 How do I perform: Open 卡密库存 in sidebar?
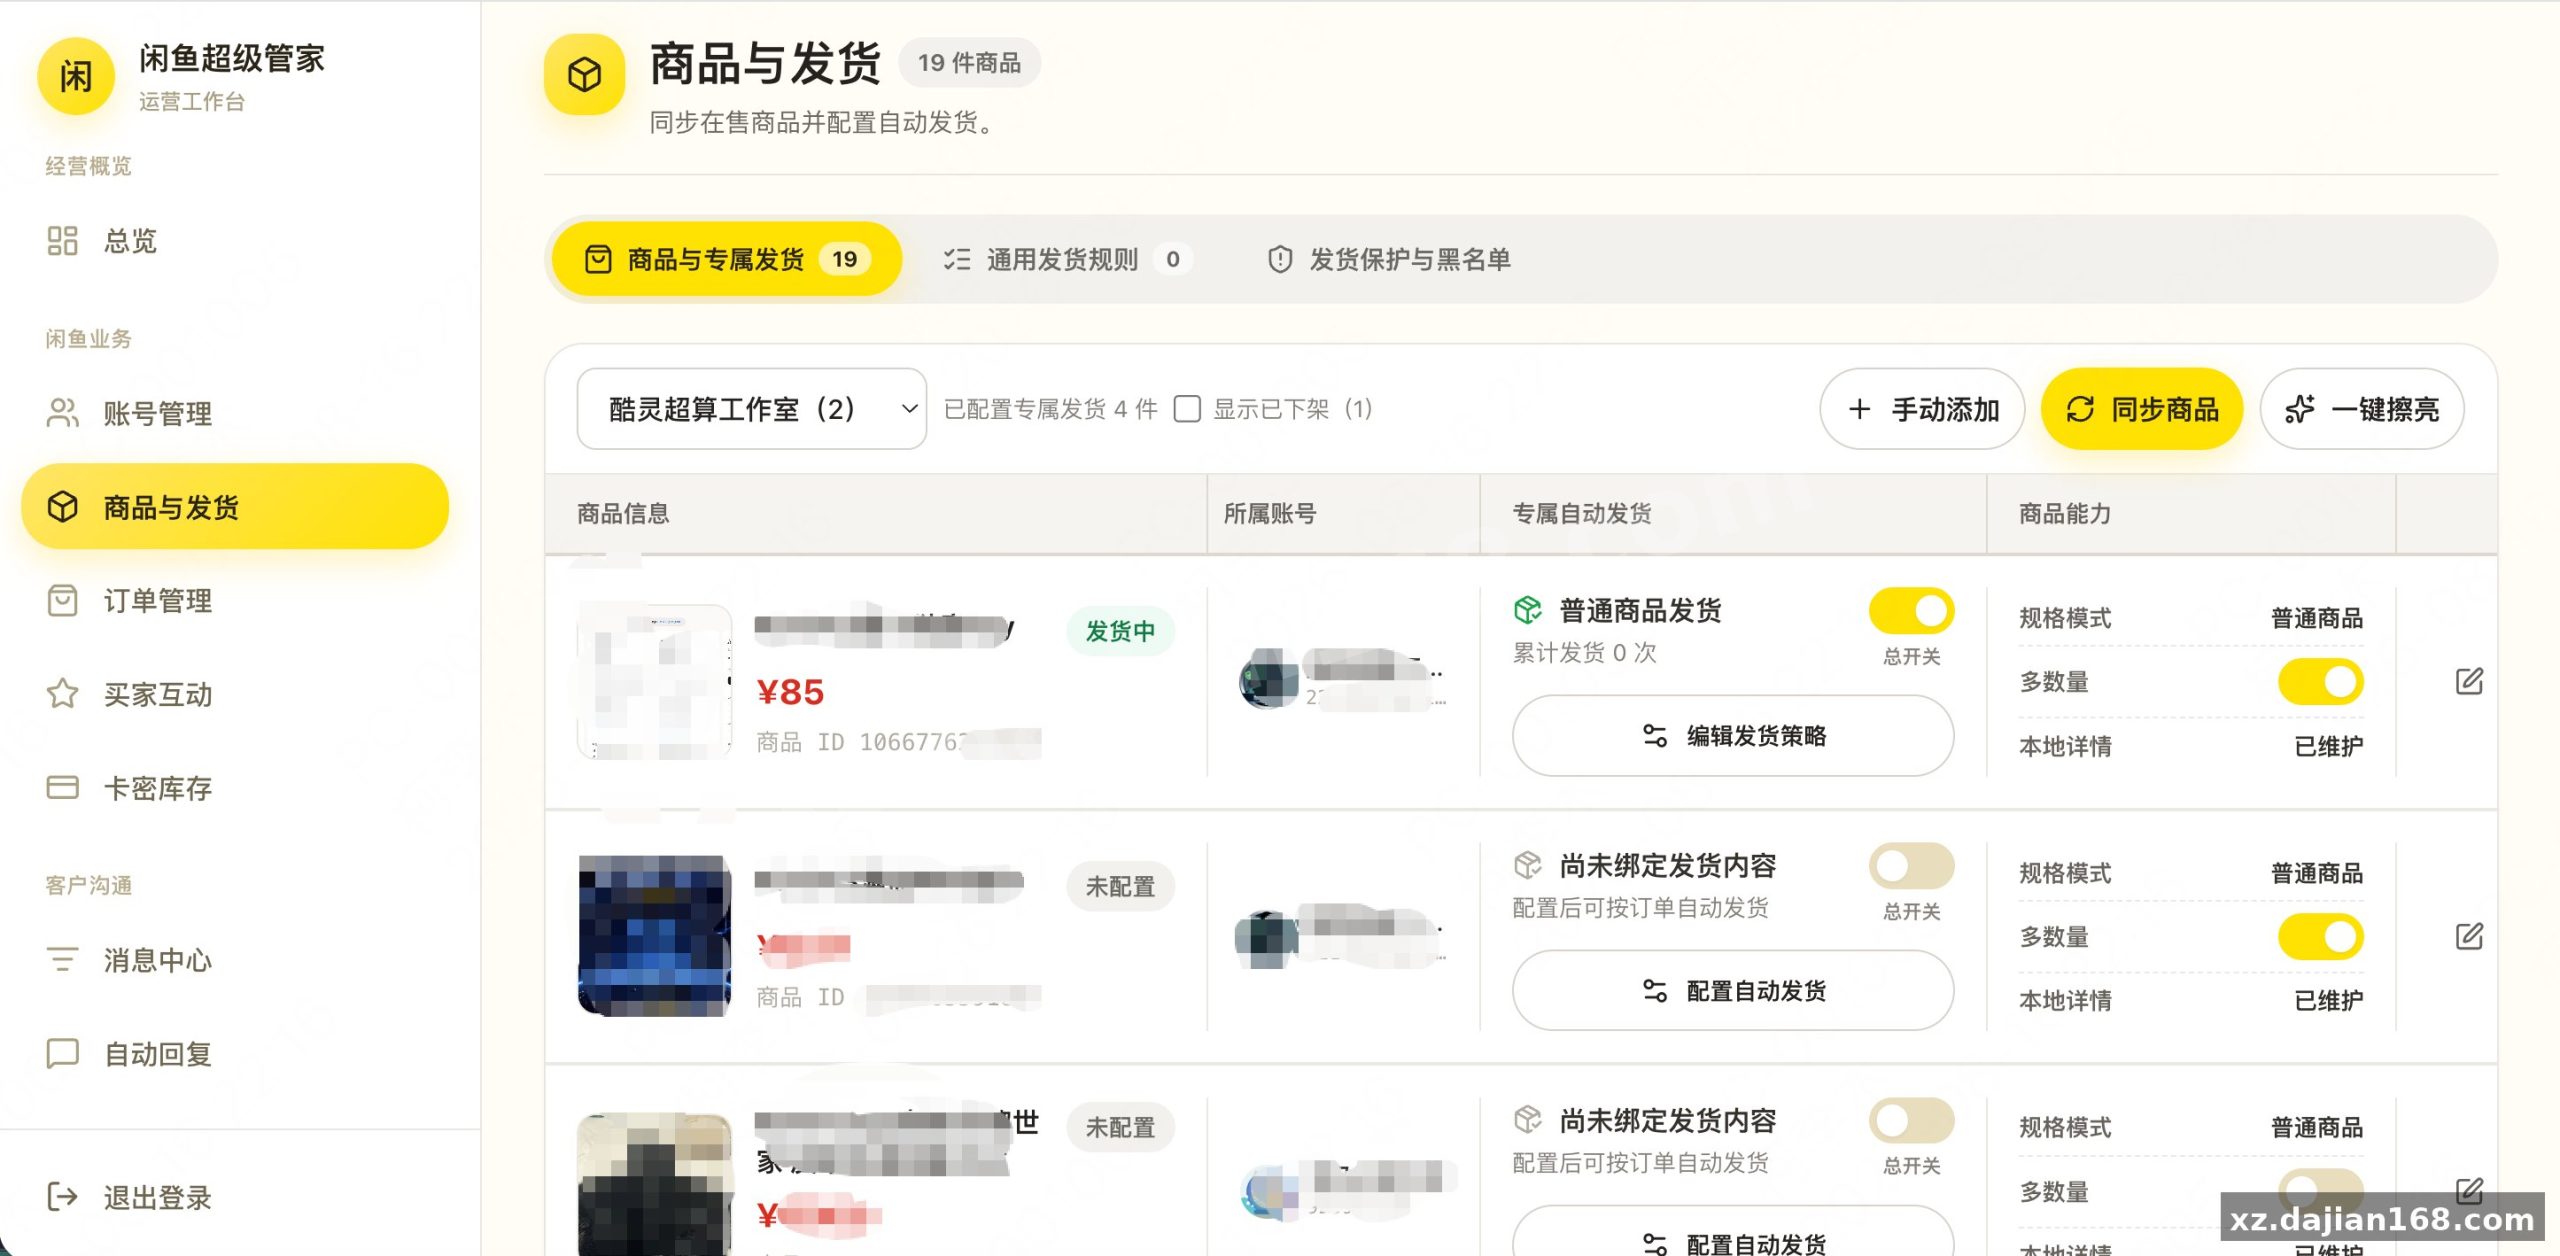click(x=235, y=788)
